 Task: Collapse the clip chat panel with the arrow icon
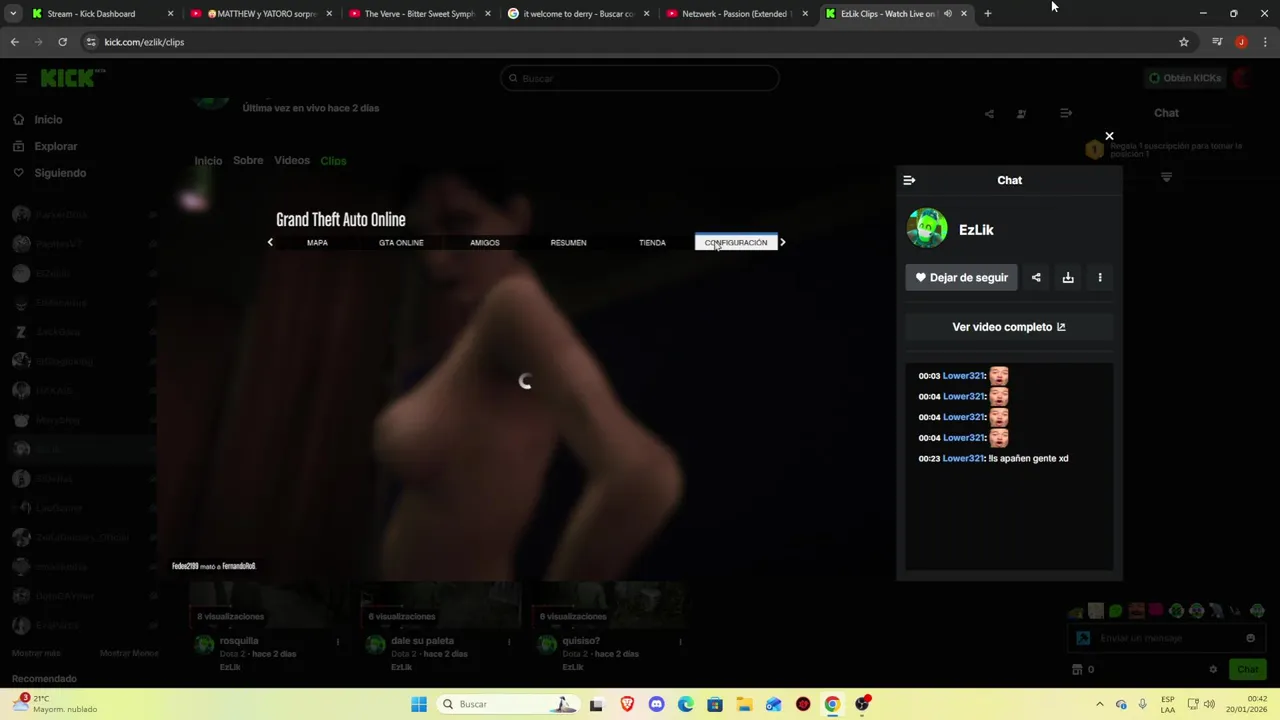[909, 180]
